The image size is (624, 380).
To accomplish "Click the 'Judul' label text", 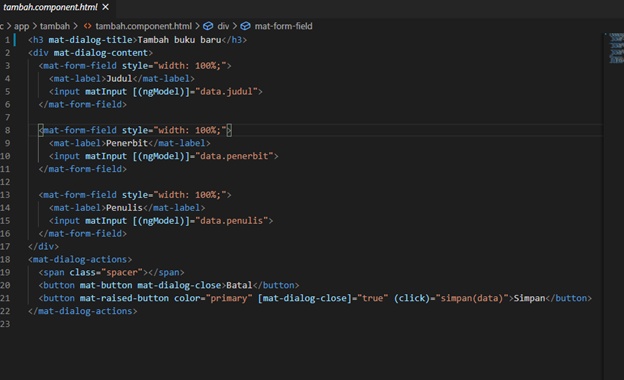I will [119, 79].
